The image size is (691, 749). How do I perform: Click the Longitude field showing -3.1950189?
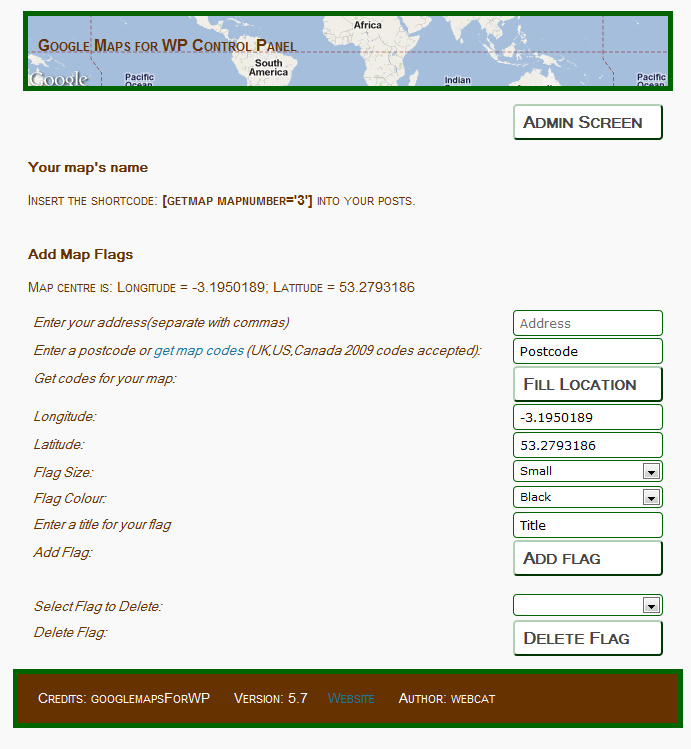pyautogui.click(x=588, y=417)
